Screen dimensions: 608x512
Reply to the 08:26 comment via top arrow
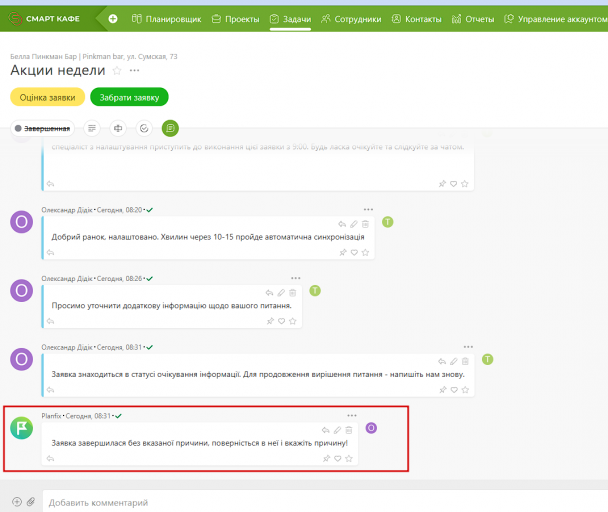tap(269, 293)
